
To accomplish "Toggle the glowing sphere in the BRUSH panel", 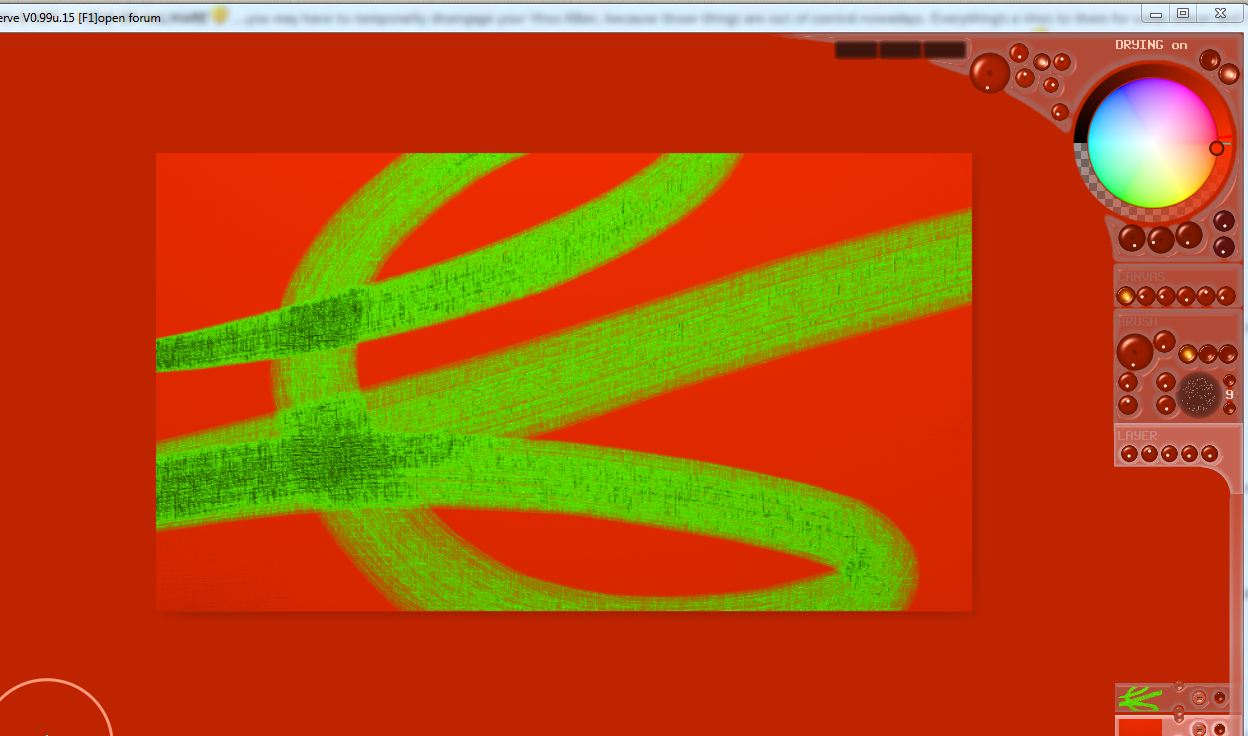I will coord(1187,353).
